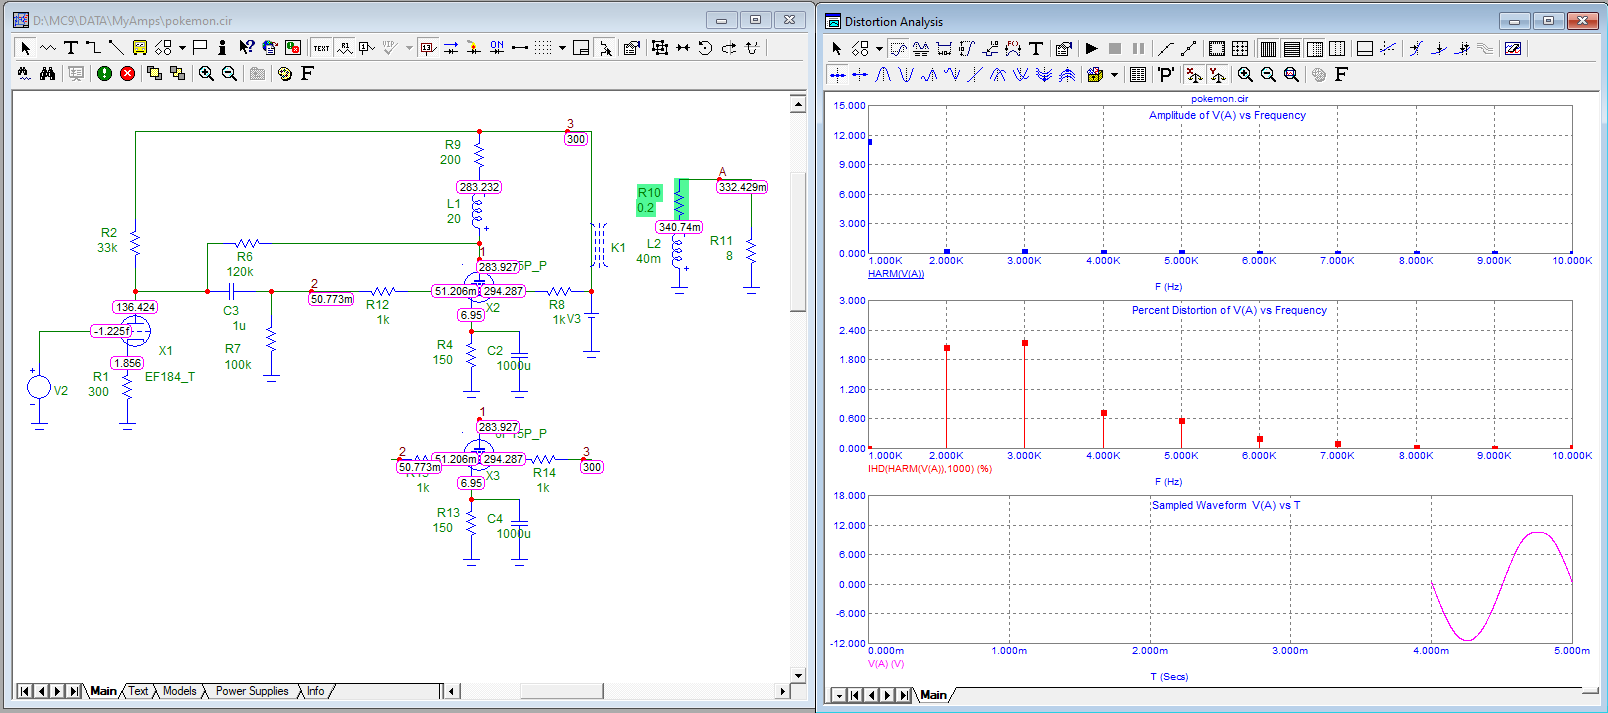Open the component shapes dropdown arrow
Image resolution: width=1608 pixels, height=713 pixels.
coord(182,48)
